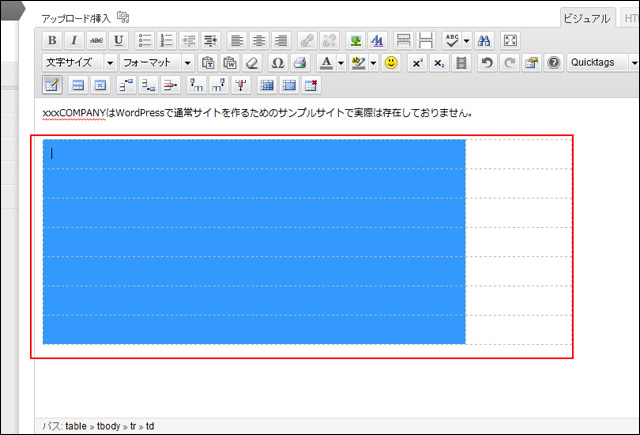Increase the paragraph indent

(211, 40)
